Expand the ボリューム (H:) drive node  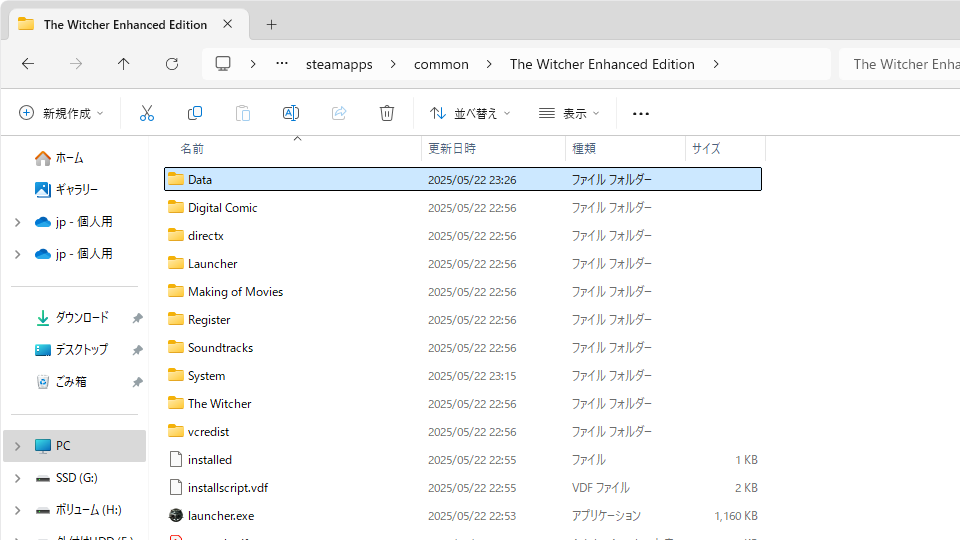point(18,510)
